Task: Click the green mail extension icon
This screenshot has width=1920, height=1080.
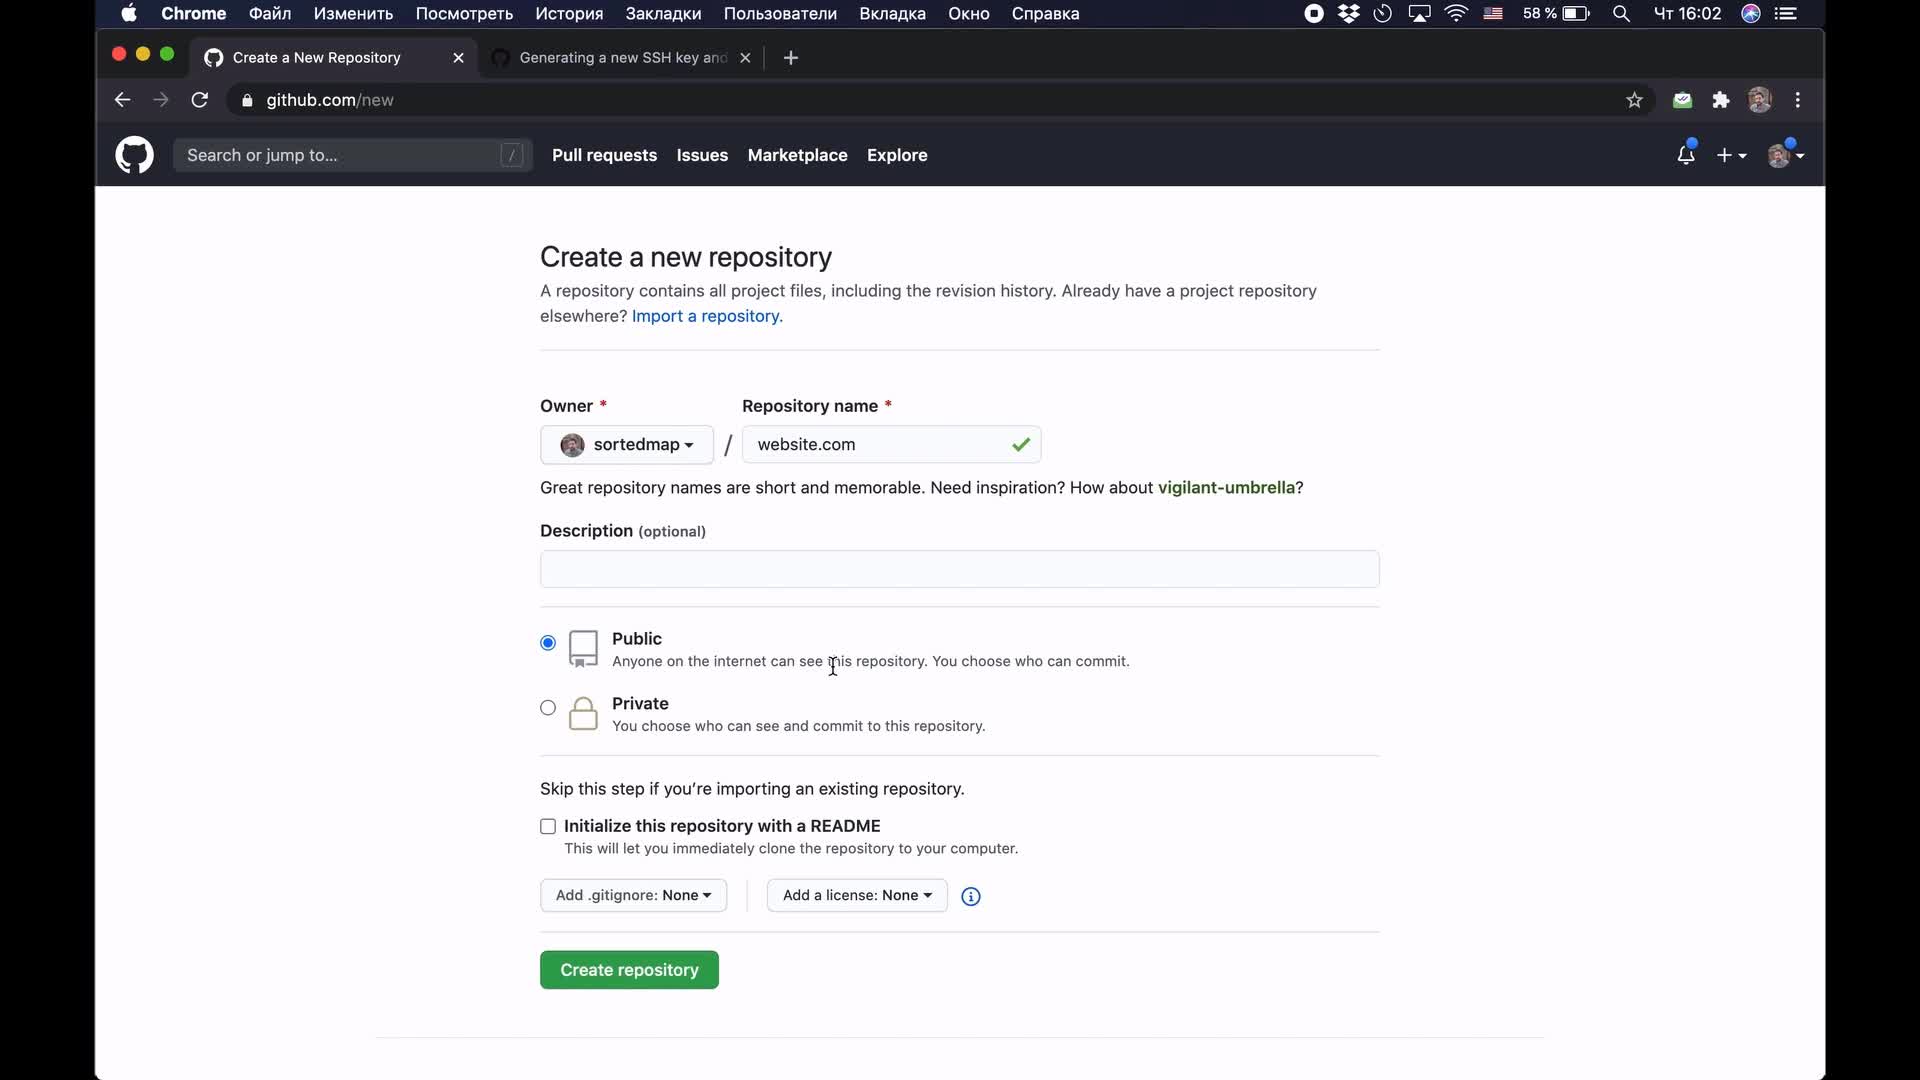Action: pyautogui.click(x=1682, y=100)
